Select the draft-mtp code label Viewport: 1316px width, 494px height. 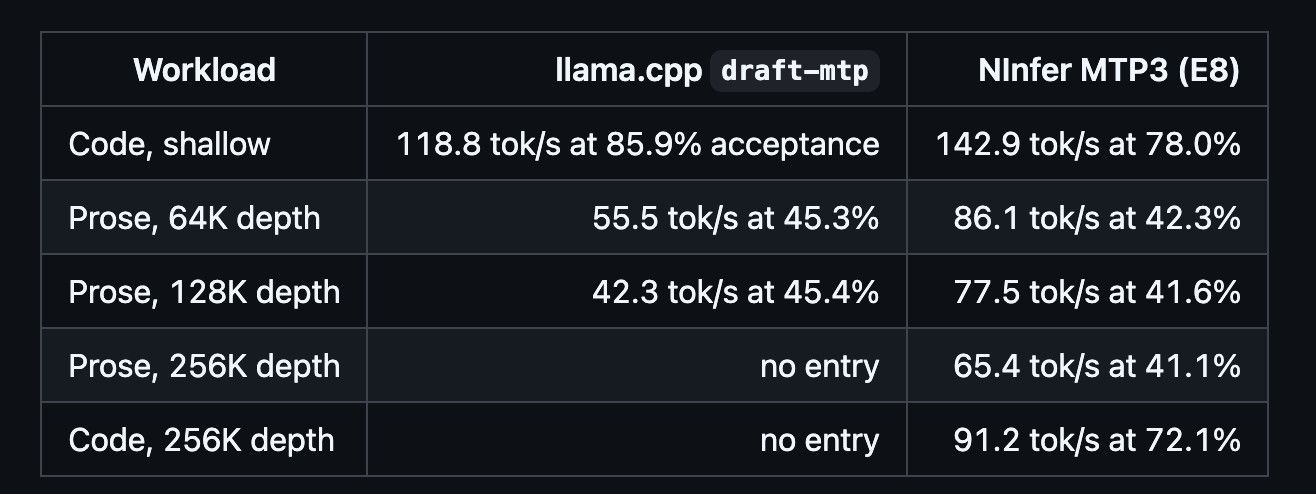795,70
